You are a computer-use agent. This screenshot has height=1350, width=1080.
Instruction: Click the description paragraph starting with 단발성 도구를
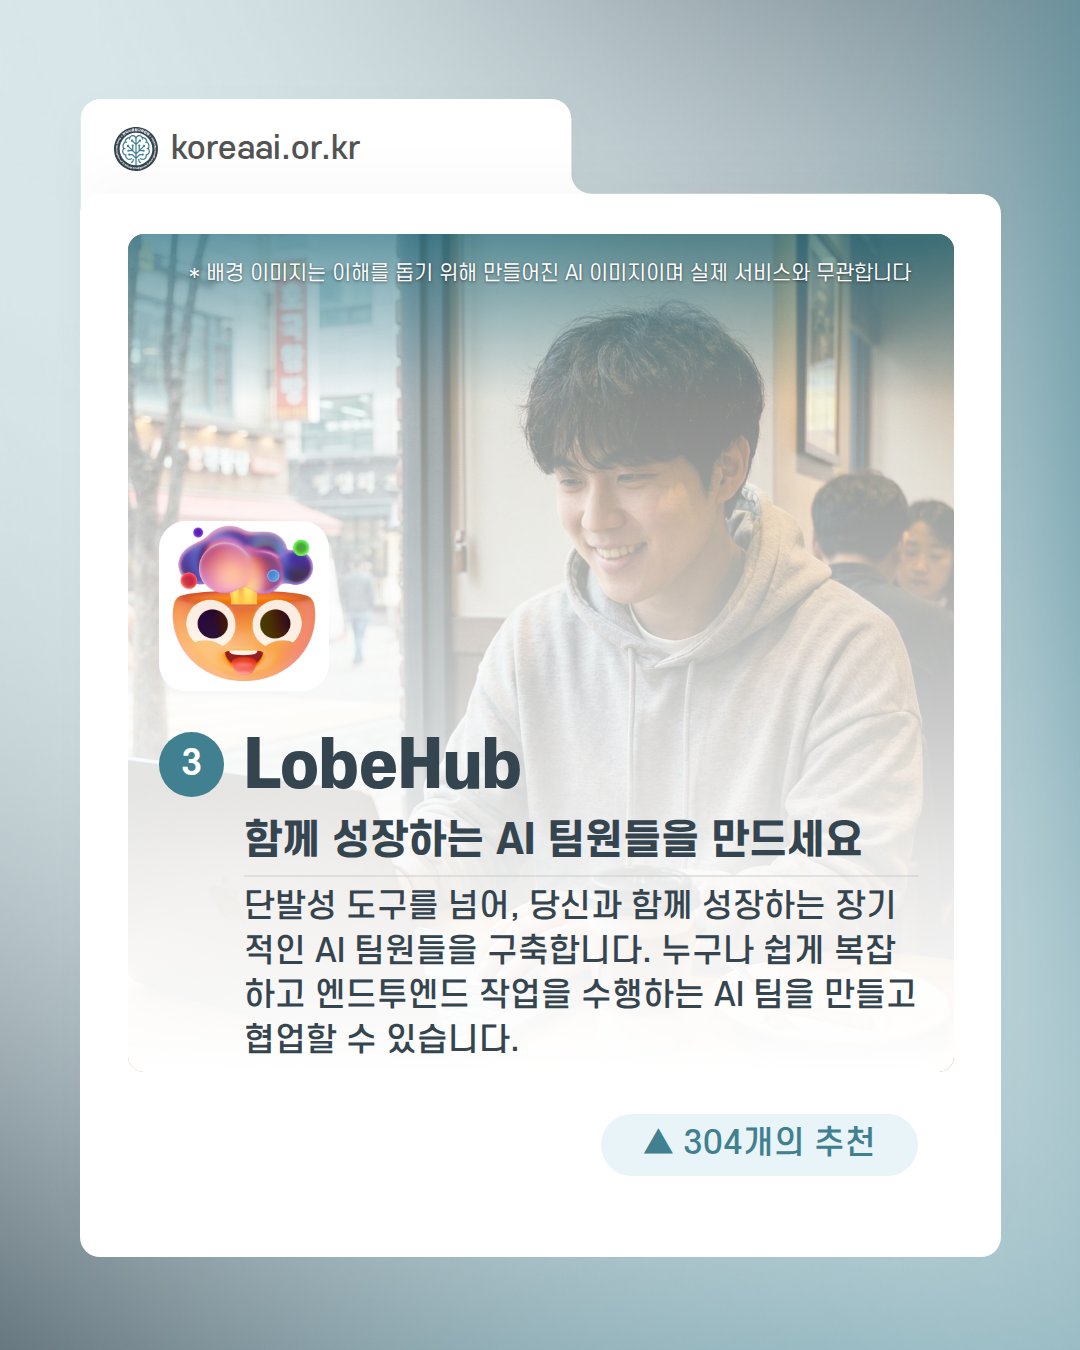click(x=580, y=970)
